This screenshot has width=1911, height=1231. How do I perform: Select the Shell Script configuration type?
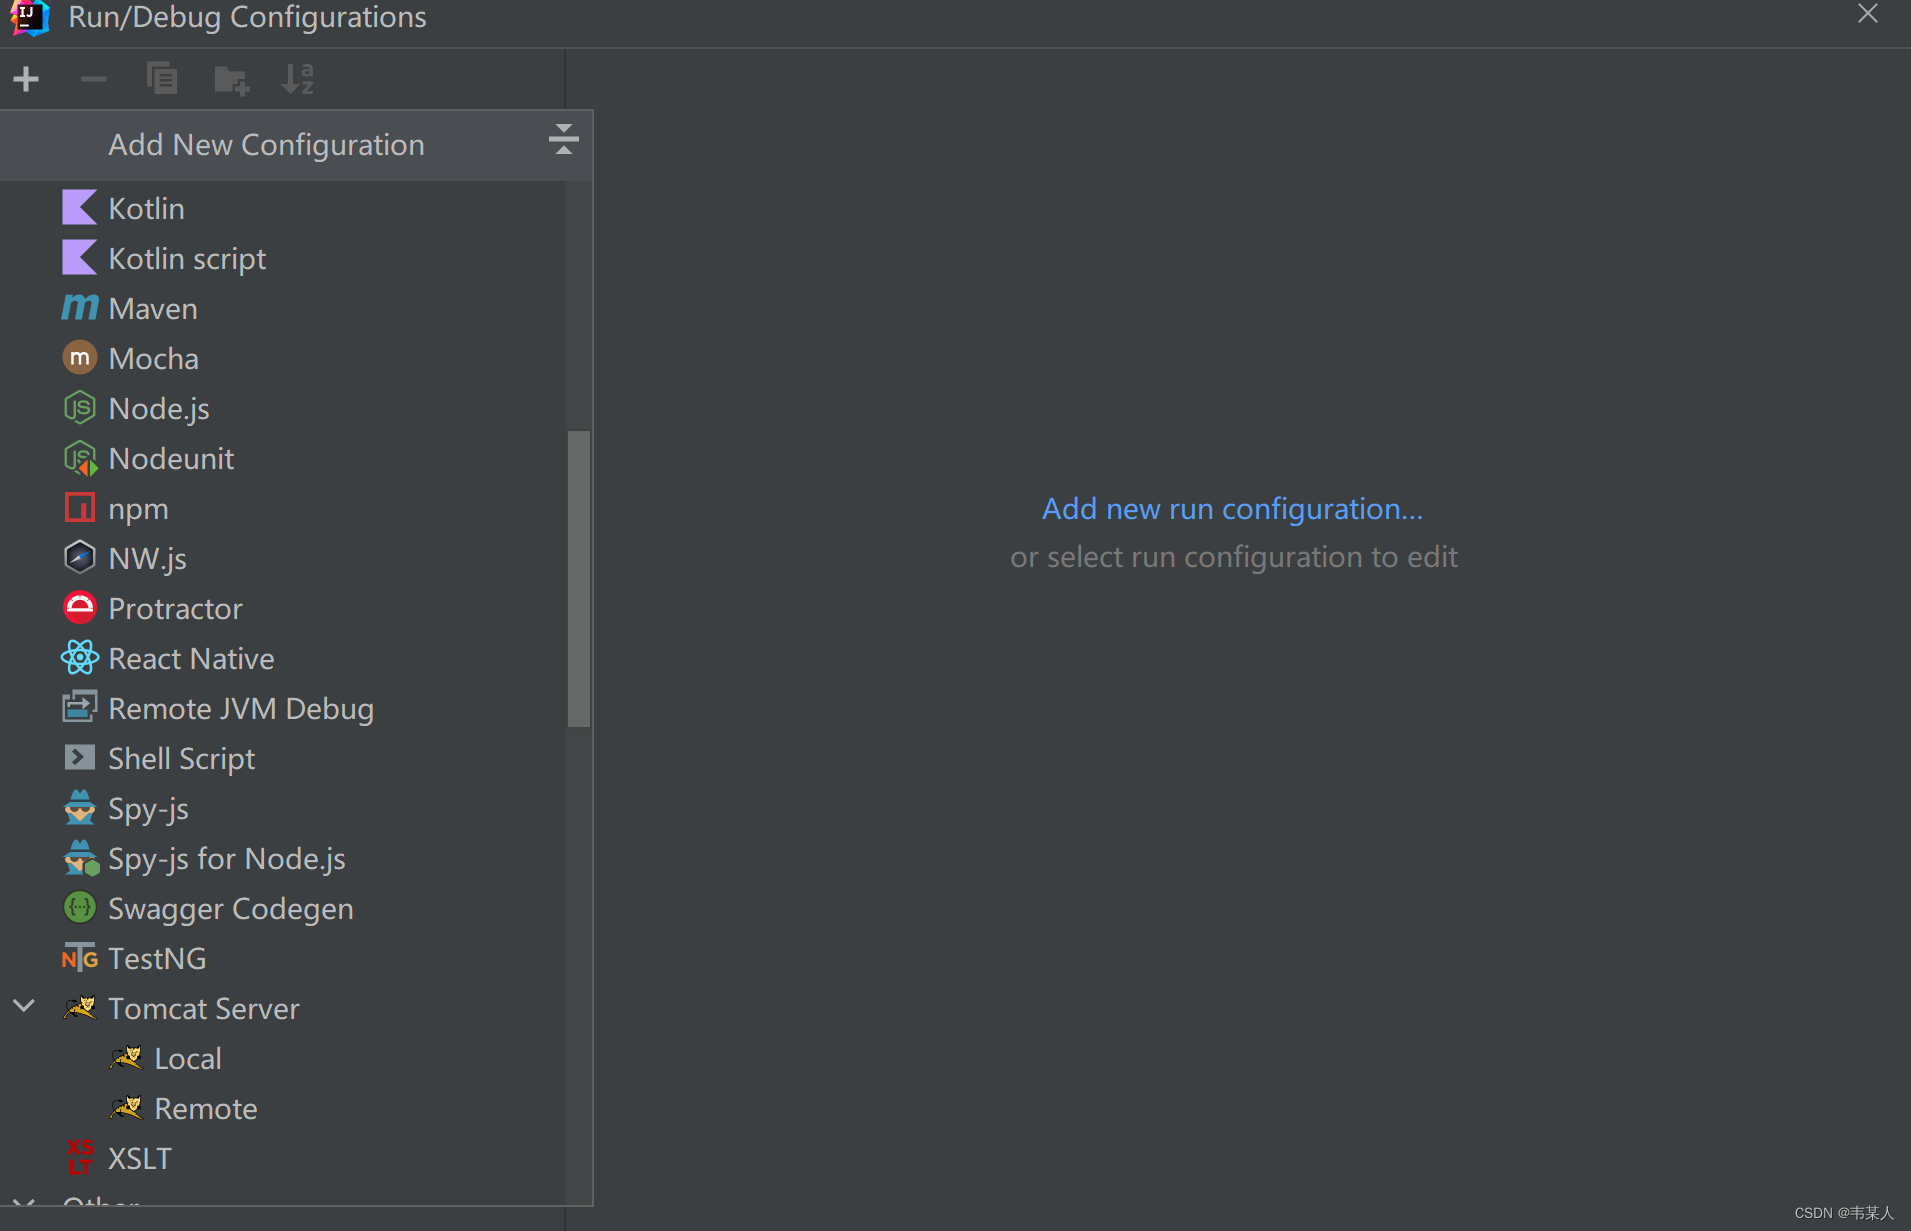coord(181,757)
